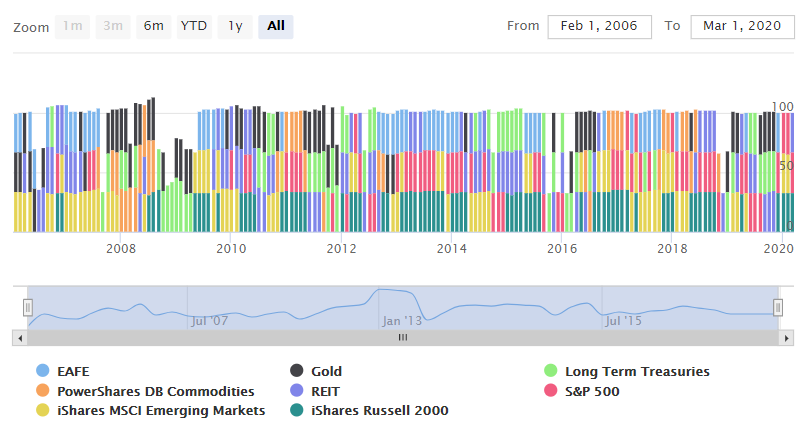Click the 2012 x-axis label
The image size is (810, 432).
[341, 249]
